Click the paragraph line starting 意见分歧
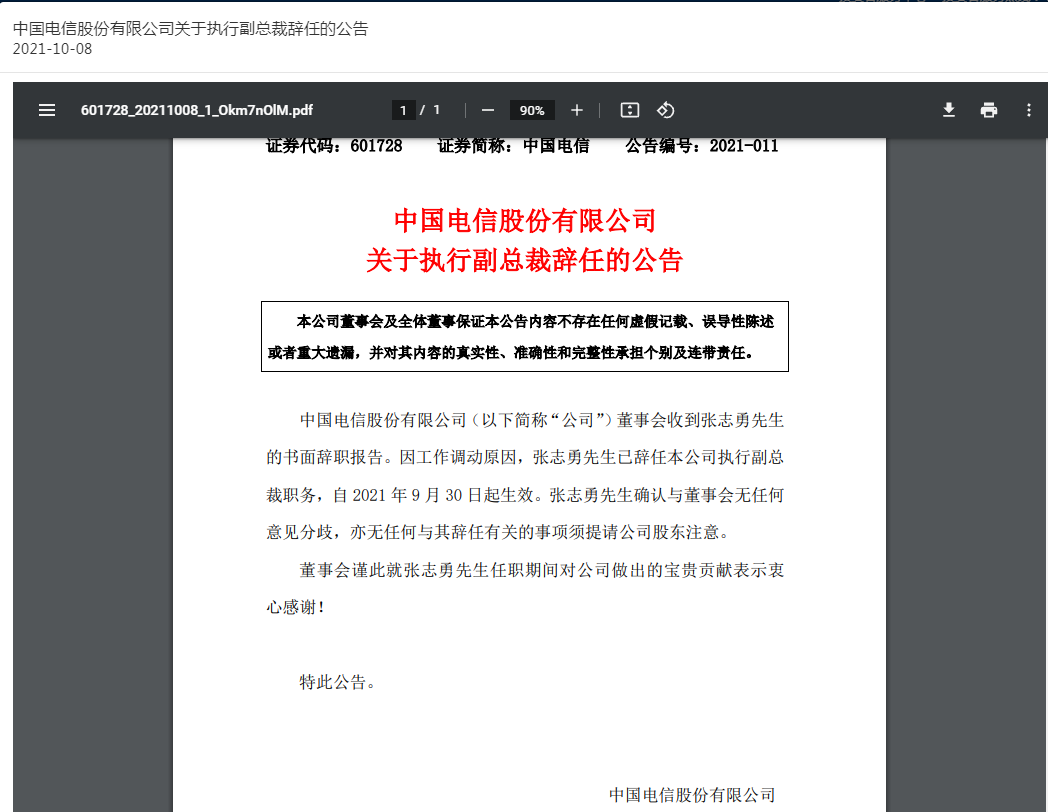The image size is (1048, 812). tap(499, 532)
